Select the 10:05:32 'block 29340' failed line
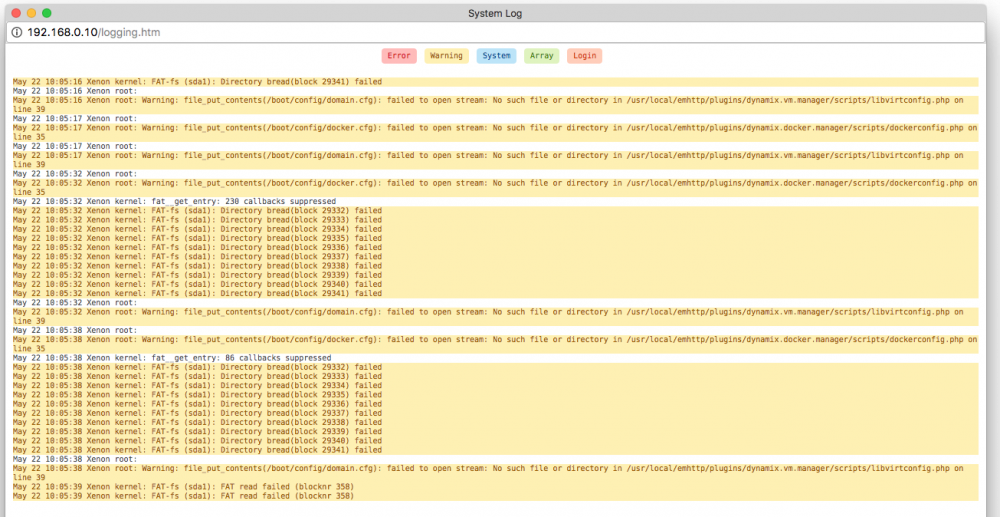The width and height of the screenshot is (1000, 517). coord(495,284)
